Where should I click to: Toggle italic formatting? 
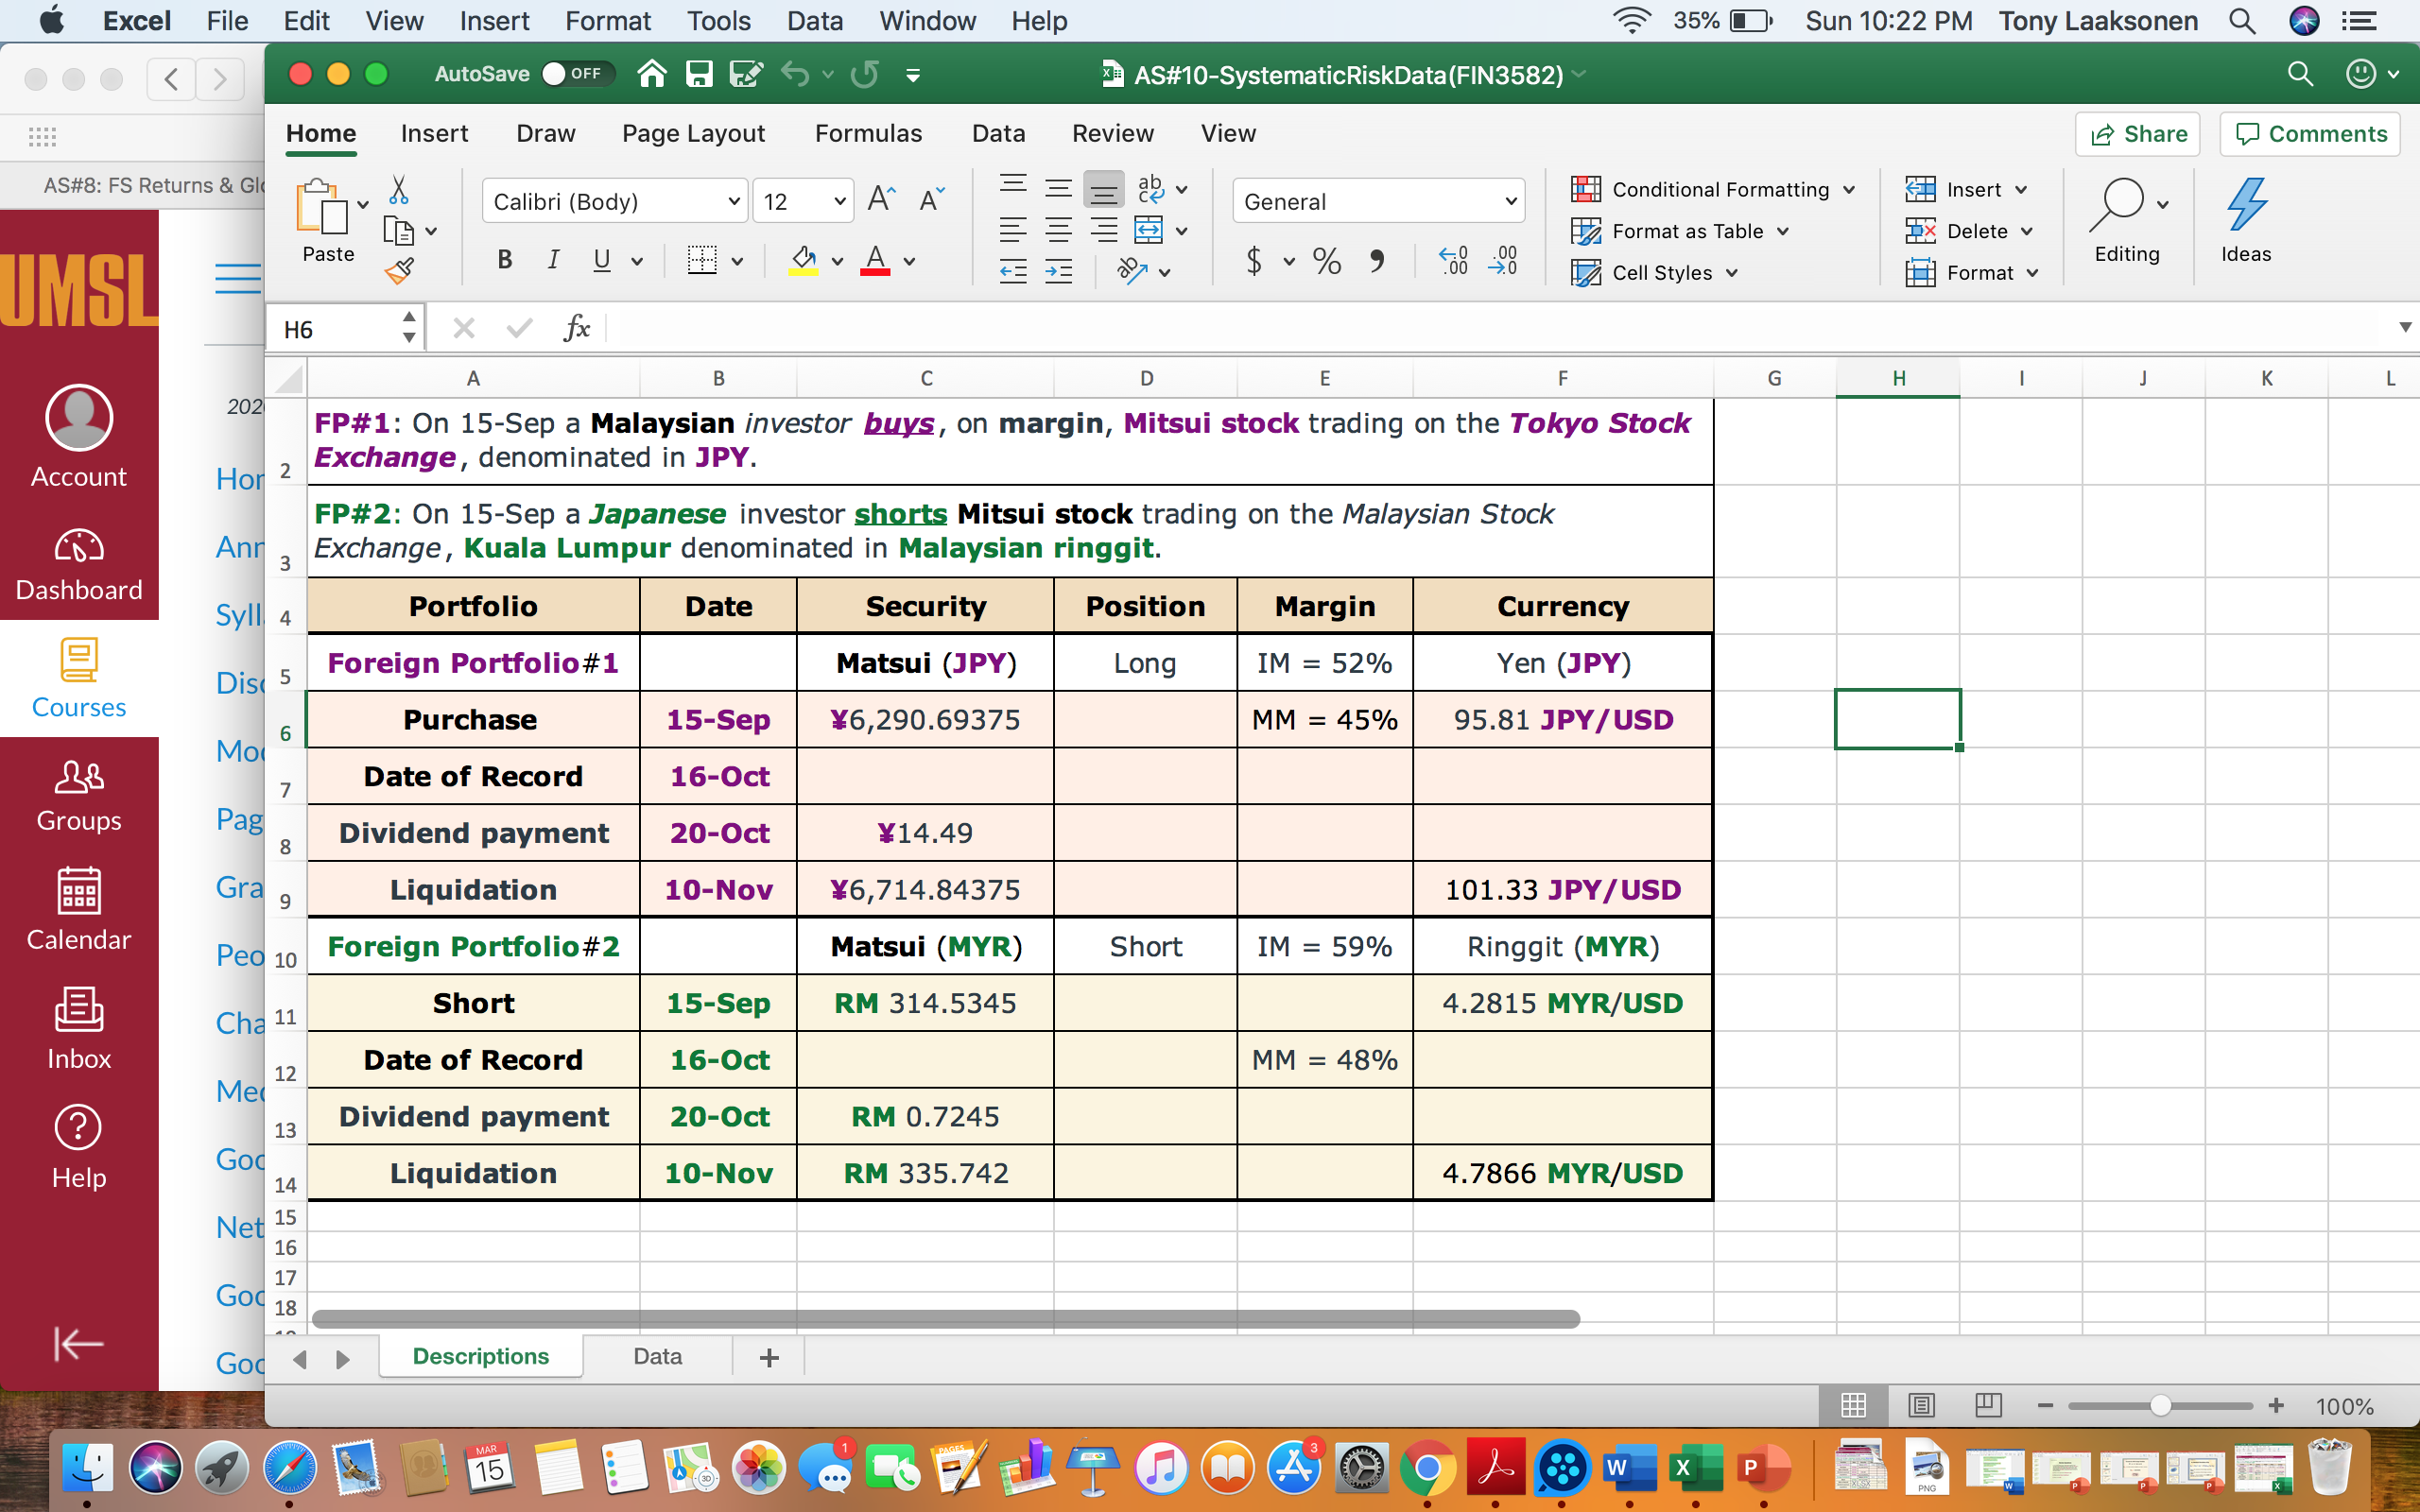(552, 259)
